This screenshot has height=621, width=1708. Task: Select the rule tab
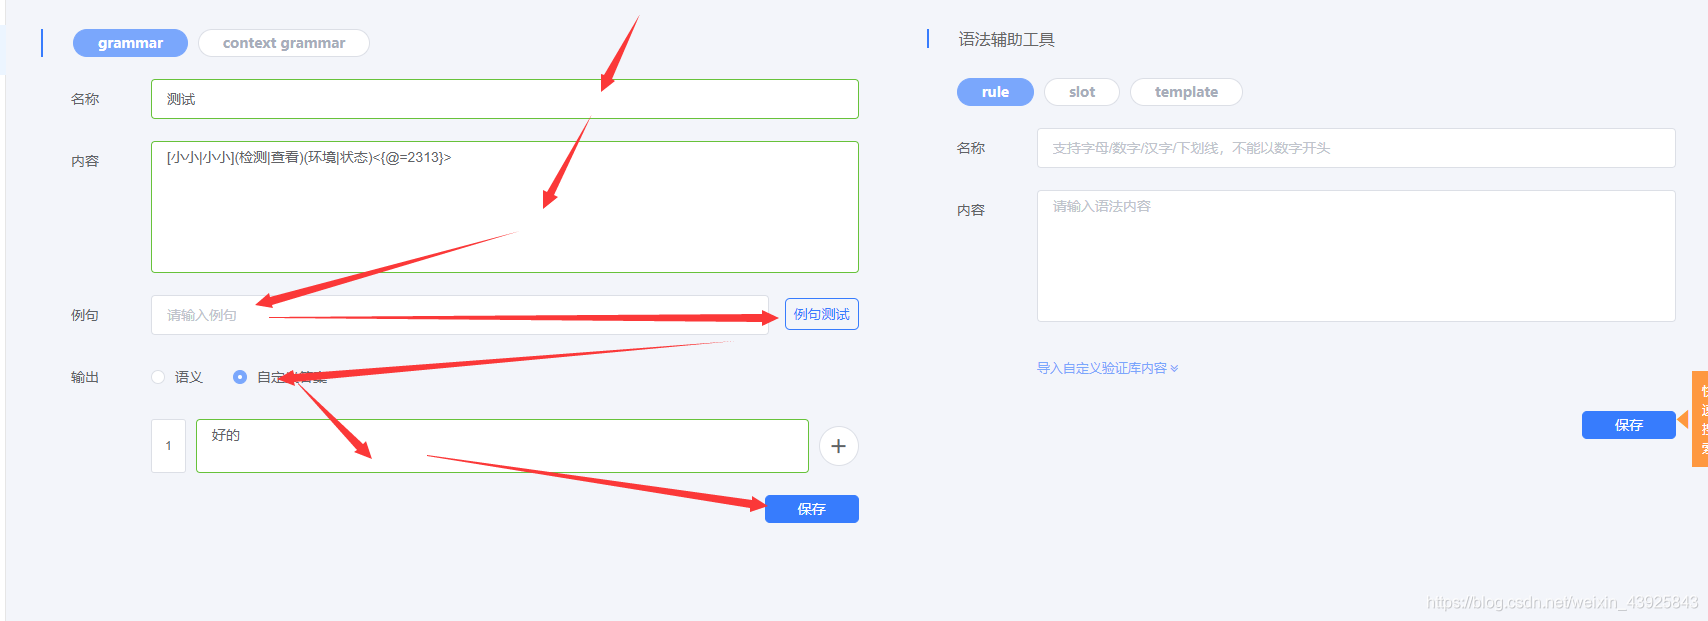click(x=995, y=92)
